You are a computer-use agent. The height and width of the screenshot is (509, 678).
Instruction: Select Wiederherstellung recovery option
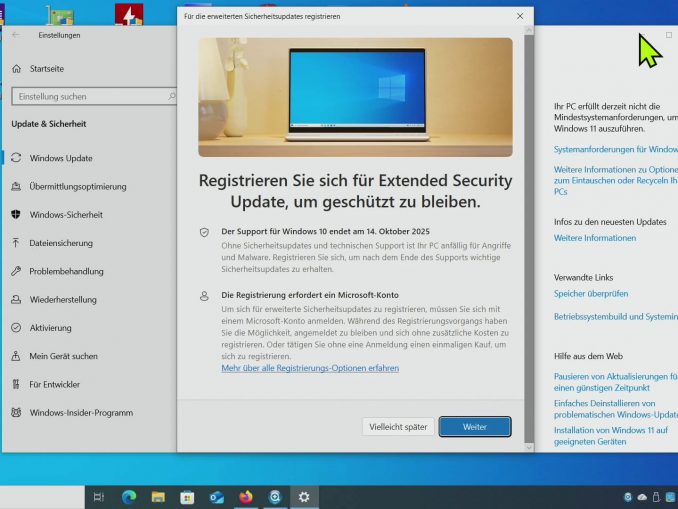(63, 299)
